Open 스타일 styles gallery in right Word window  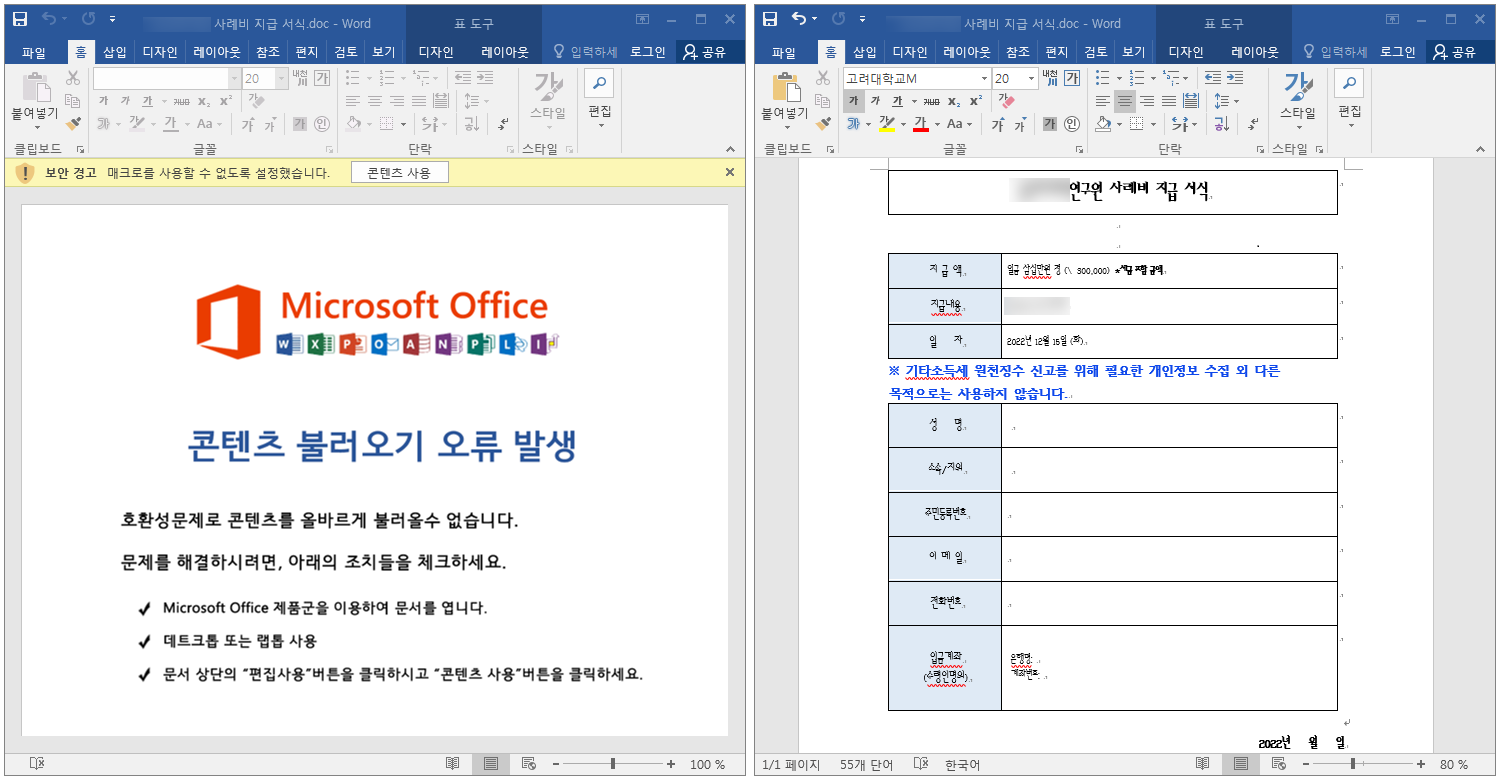(x=1298, y=100)
